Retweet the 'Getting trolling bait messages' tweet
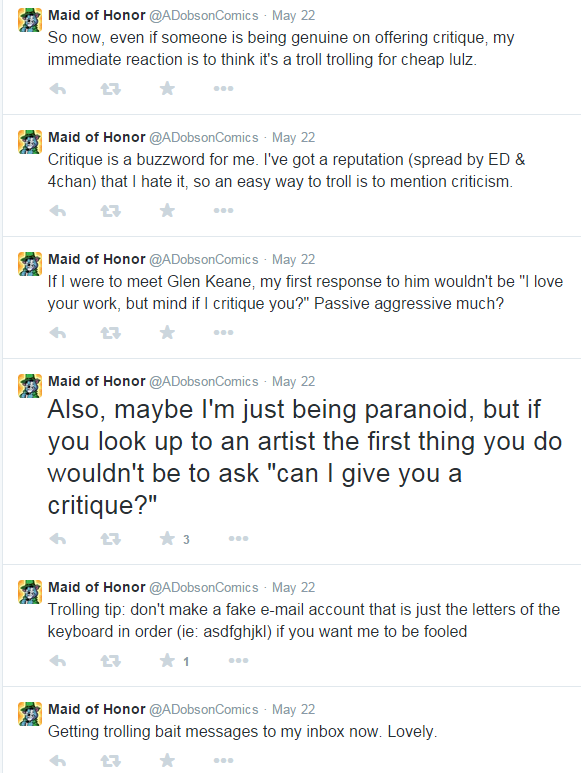581x773 pixels. (x=110, y=761)
